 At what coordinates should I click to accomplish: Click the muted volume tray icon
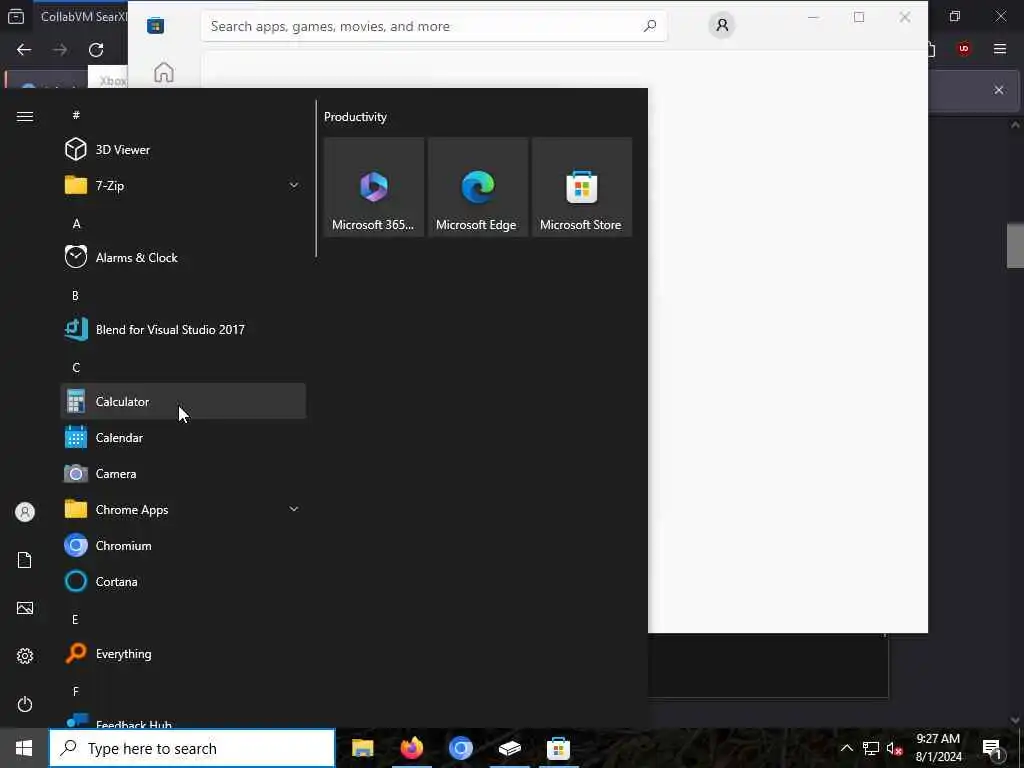[894, 748]
